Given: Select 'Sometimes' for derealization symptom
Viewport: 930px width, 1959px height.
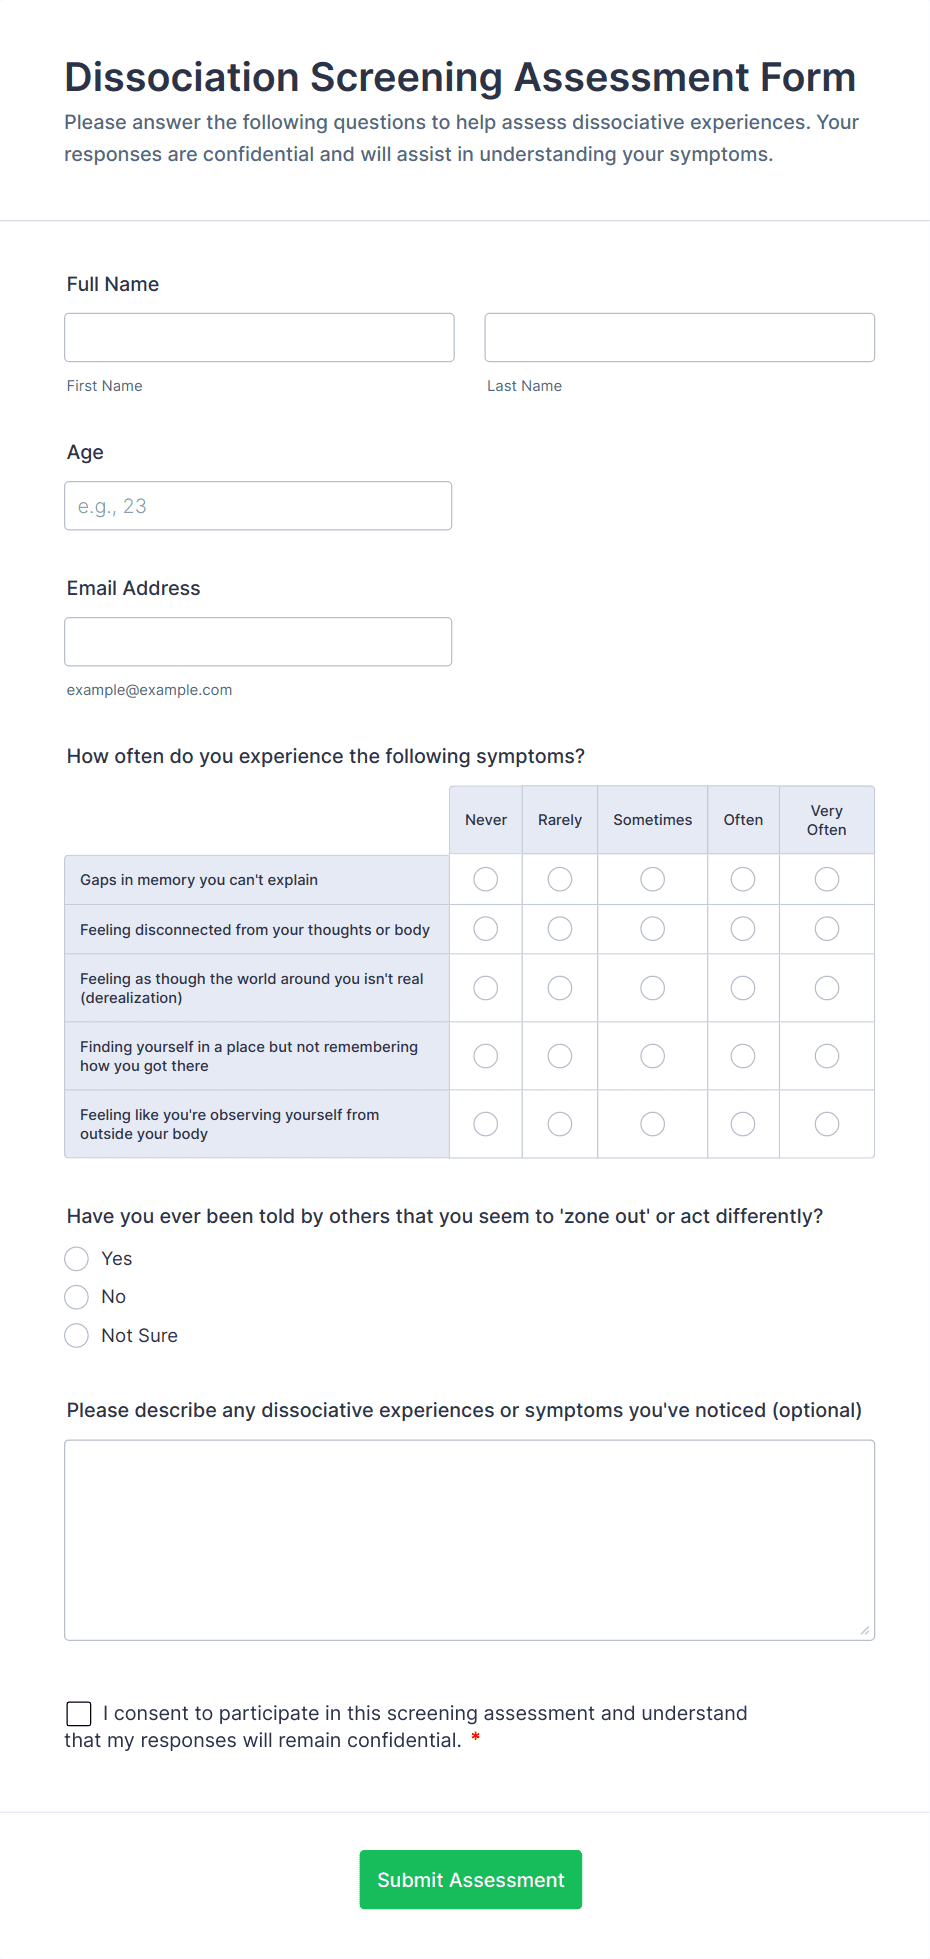Looking at the screenshot, I should pos(652,987).
